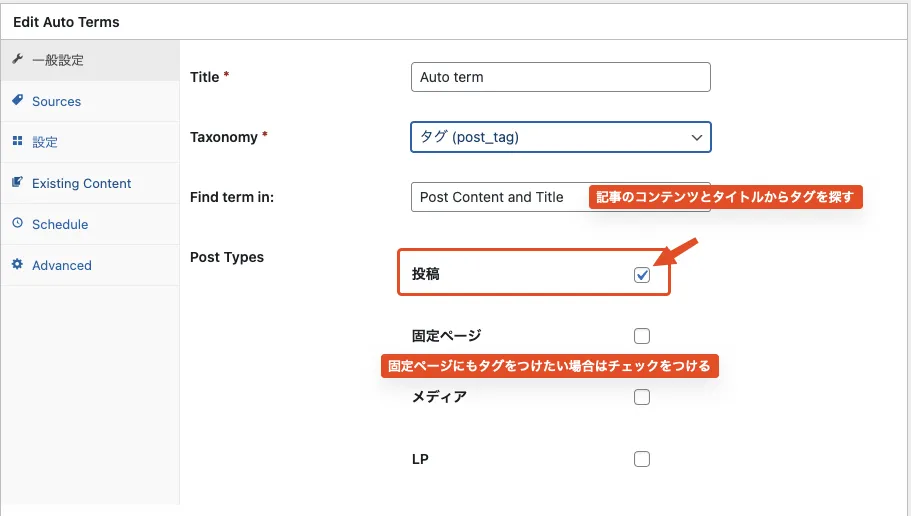Click the メディア label text
This screenshot has height=516, width=911.
(439, 396)
